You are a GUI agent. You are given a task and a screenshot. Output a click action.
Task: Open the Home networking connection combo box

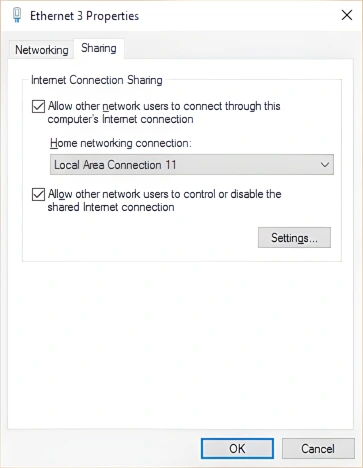coord(192,165)
